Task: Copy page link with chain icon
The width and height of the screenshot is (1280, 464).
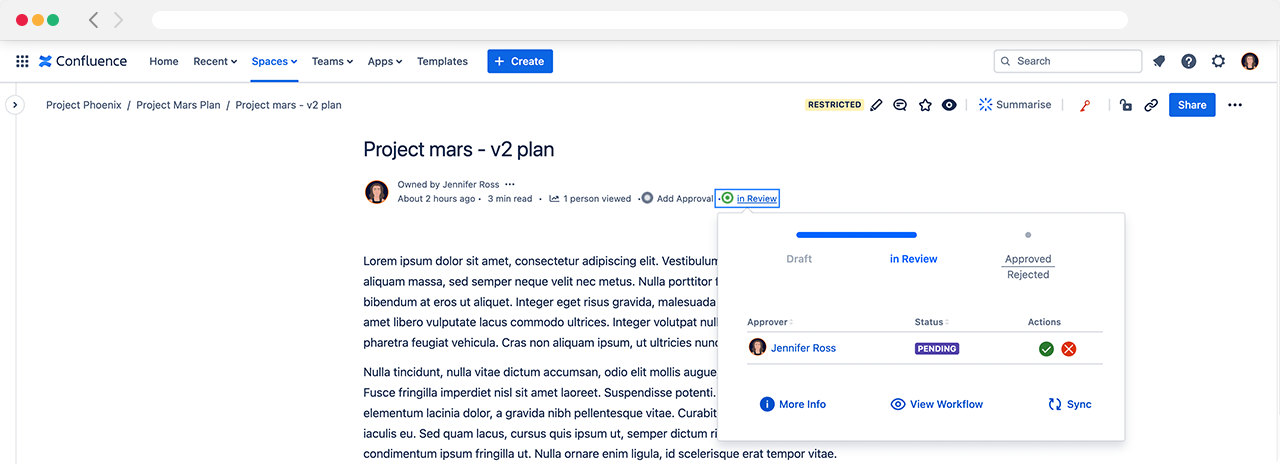Action: pos(1151,105)
